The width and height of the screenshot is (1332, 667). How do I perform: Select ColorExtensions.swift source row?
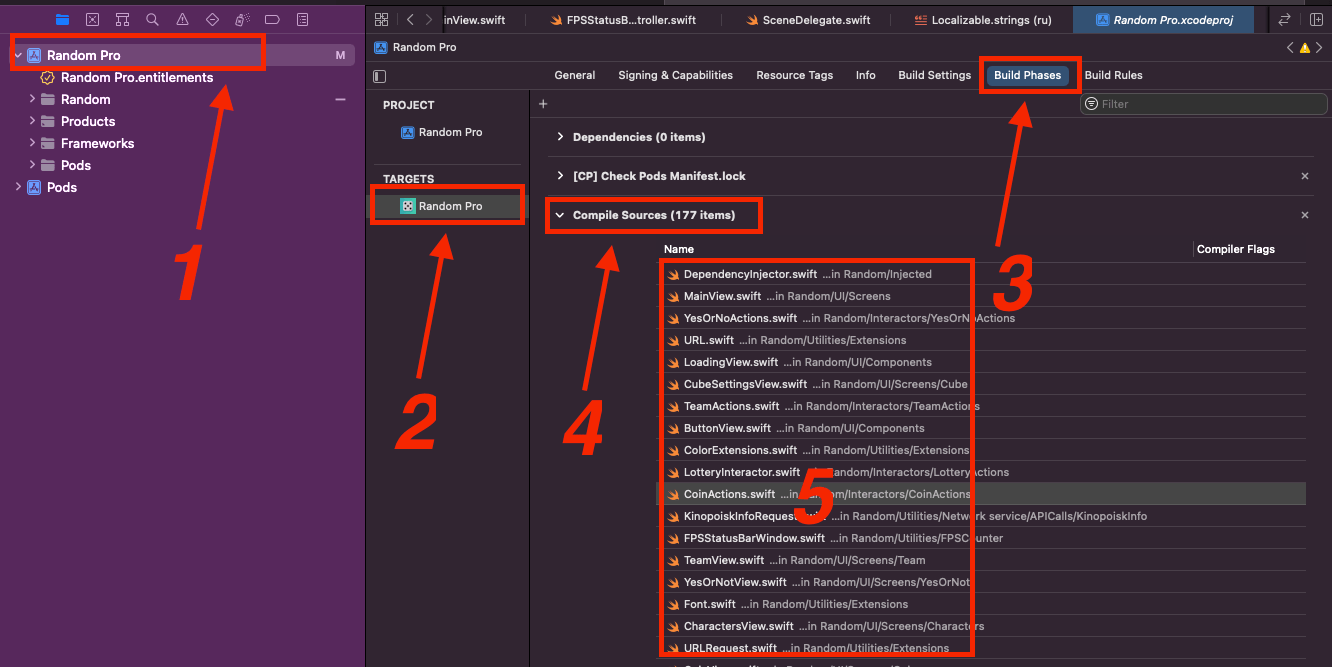pyautogui.click(x=981, y=450)
